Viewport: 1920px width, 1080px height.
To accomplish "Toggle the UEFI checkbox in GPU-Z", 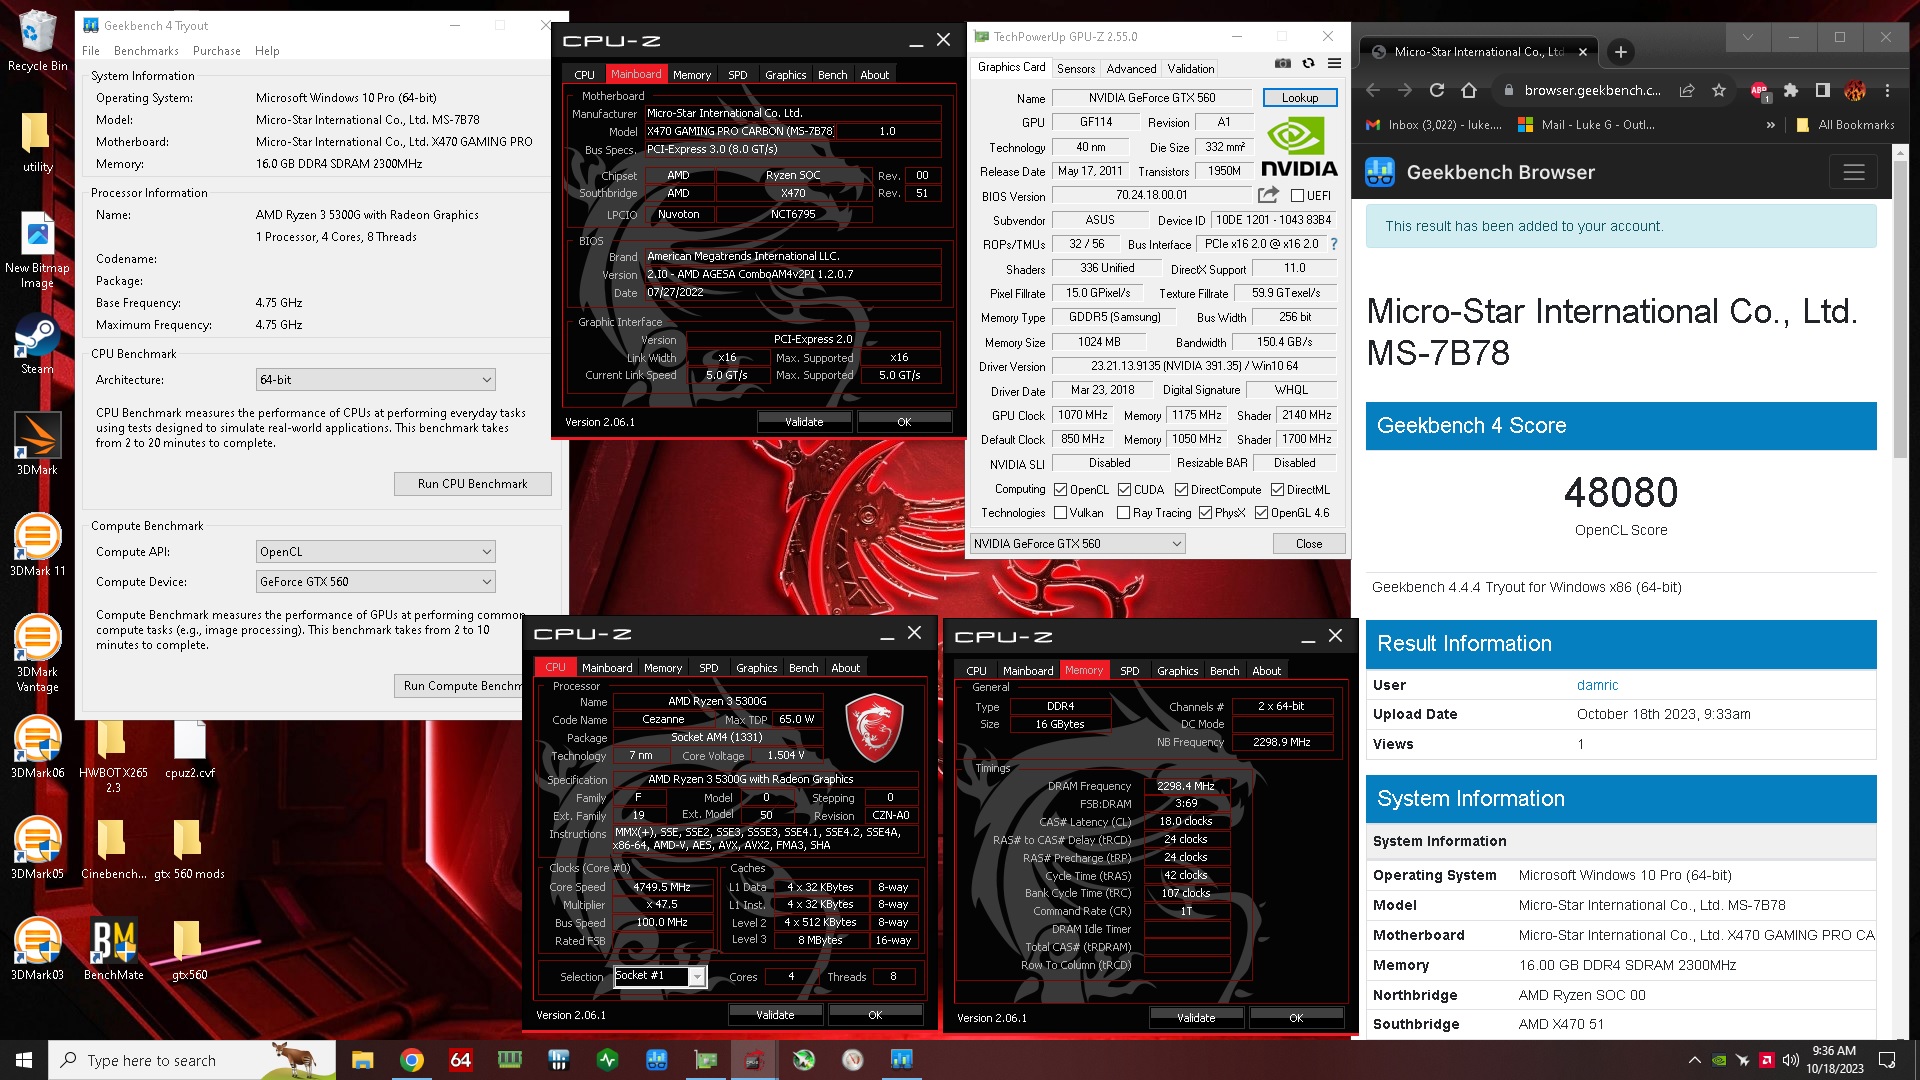I will tap(1297, 196).
